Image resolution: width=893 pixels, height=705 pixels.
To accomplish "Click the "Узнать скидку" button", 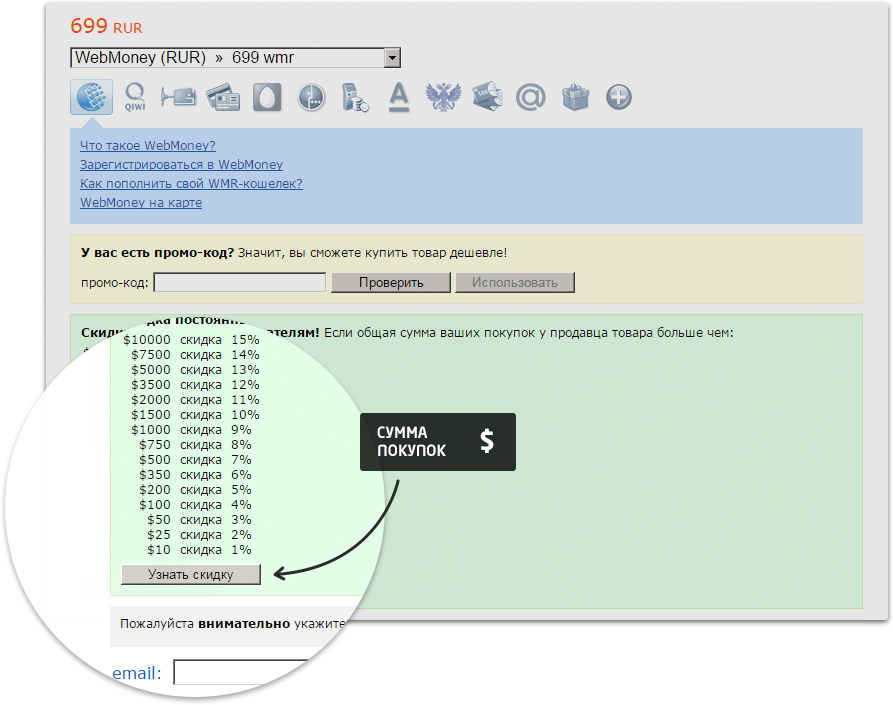I will coord(191,575).
